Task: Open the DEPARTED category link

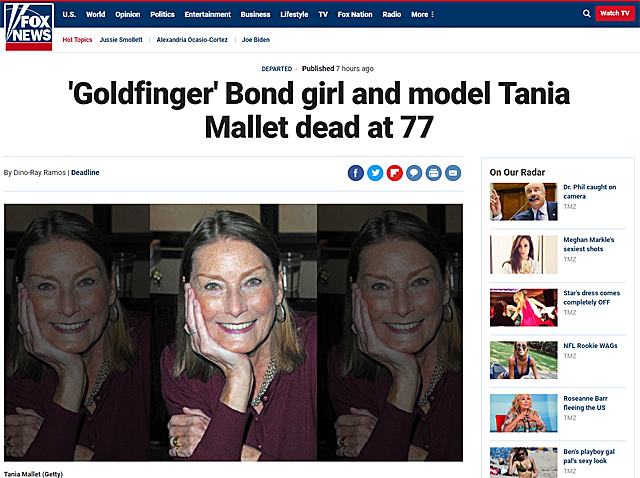Action: pyautogui.click(x=277, y=69)
